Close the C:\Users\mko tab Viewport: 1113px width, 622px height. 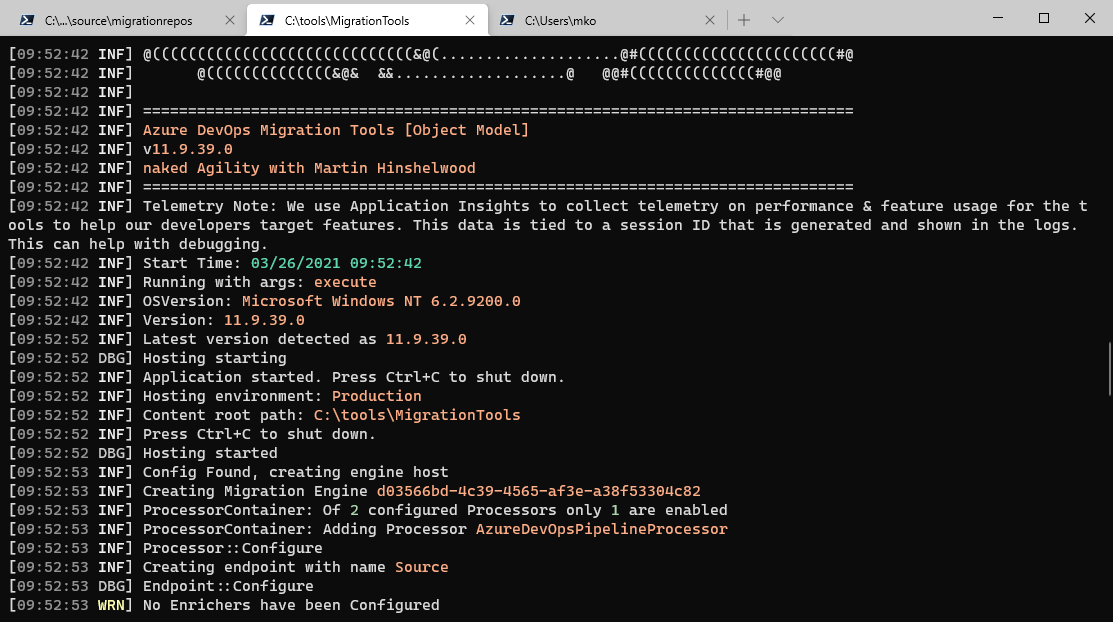710,19
